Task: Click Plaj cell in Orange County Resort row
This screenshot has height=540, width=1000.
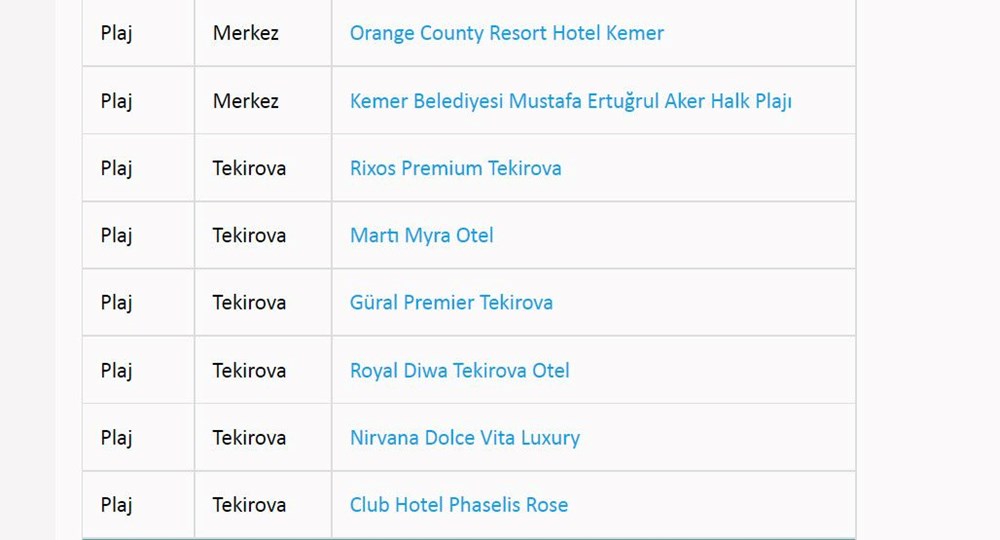Action: click(116, 33)
